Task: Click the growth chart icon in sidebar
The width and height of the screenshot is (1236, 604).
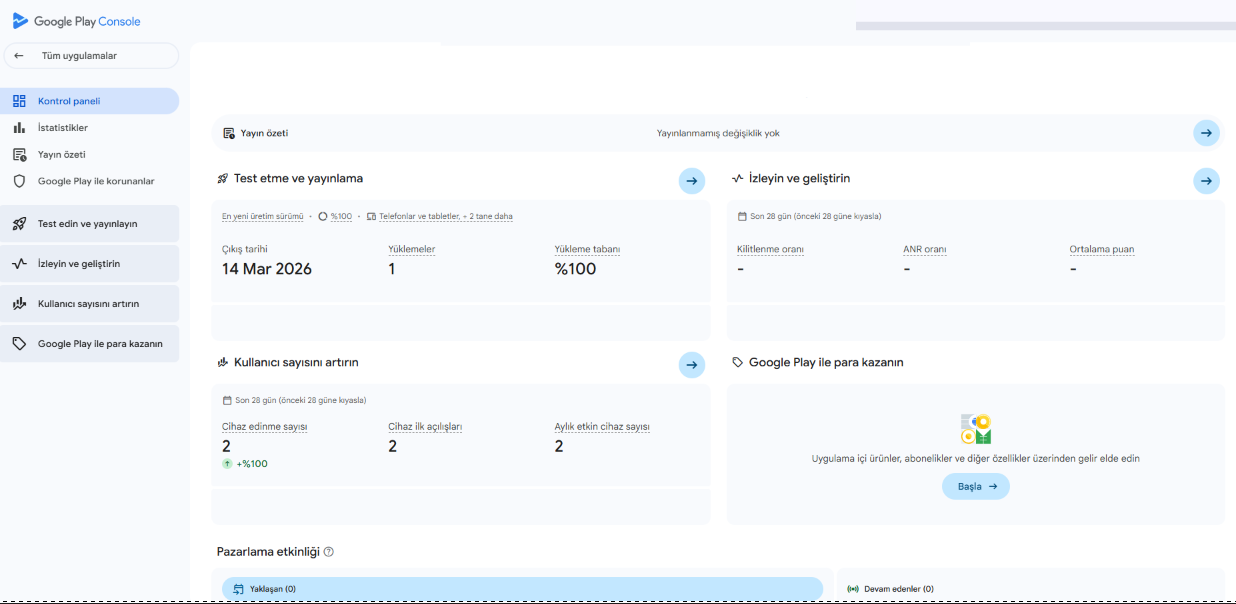Action: click(19, 304)
